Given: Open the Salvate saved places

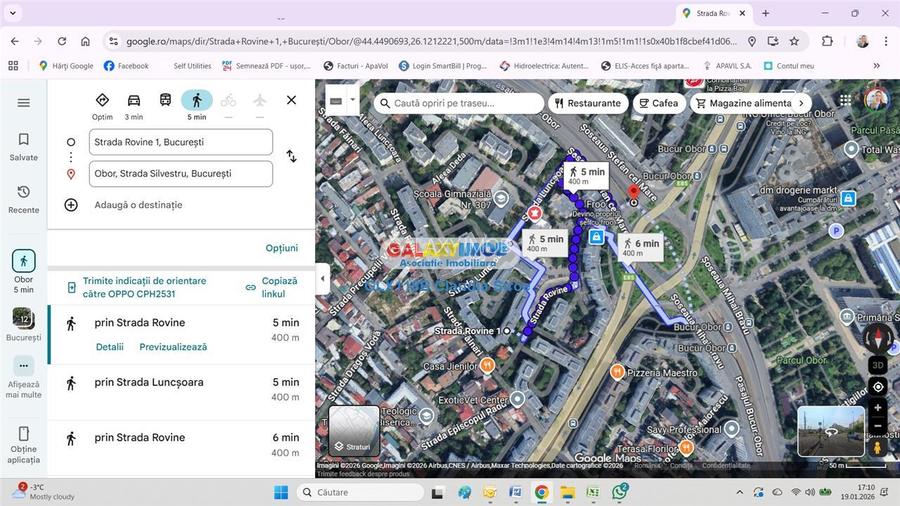Looking at the screenshot, I should (24, 147).
